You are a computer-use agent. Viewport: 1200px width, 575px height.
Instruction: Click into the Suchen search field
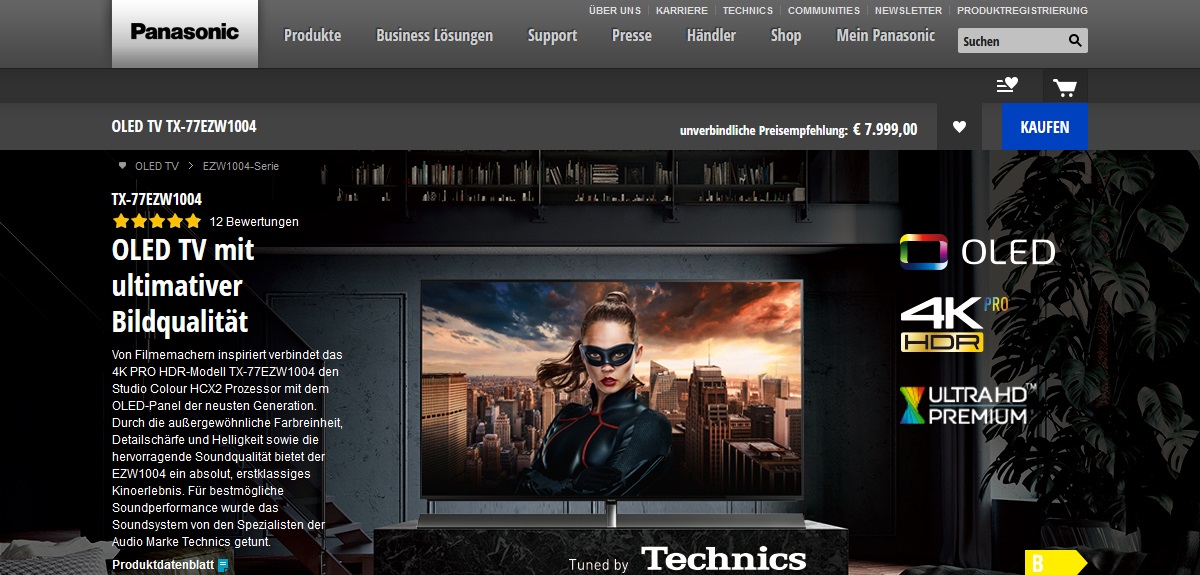pos(1008,41)
